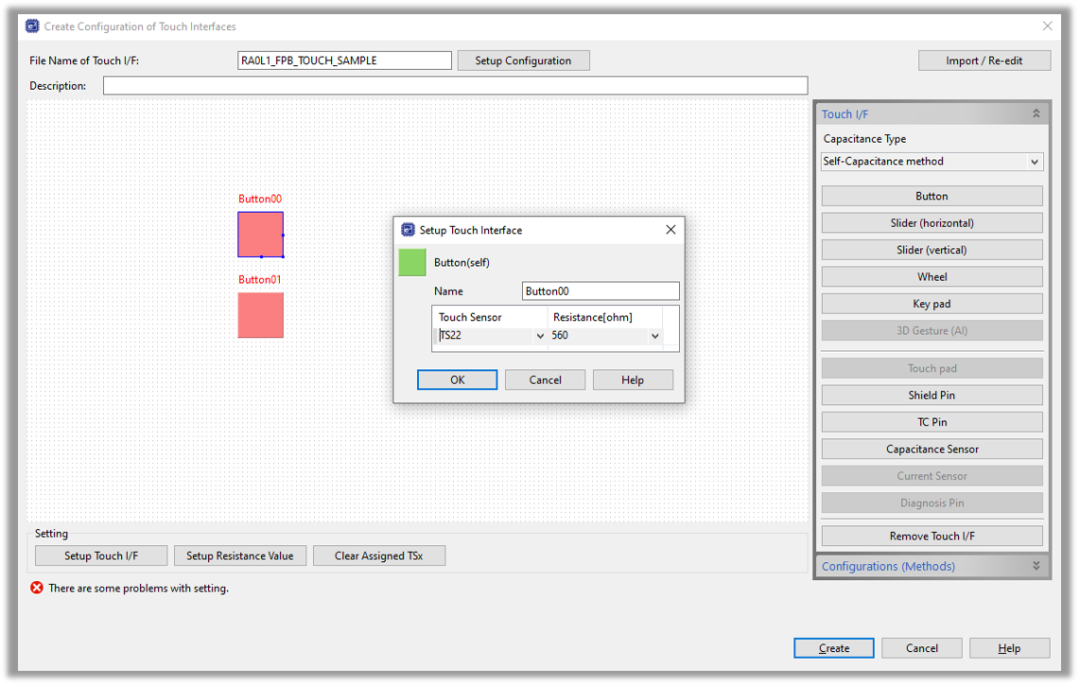Open the Capacitance Type dropdown
Viewport: 1080px width, 686px height.
tap(932, 161)
